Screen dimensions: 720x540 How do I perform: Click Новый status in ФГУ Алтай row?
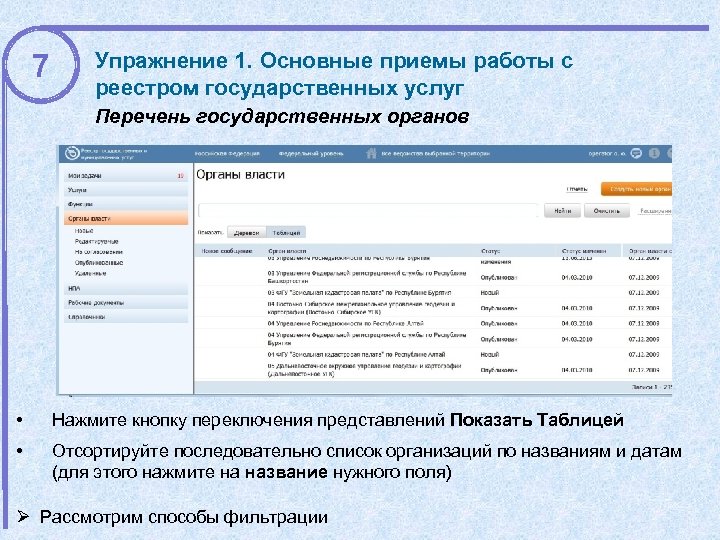(489, 354)
